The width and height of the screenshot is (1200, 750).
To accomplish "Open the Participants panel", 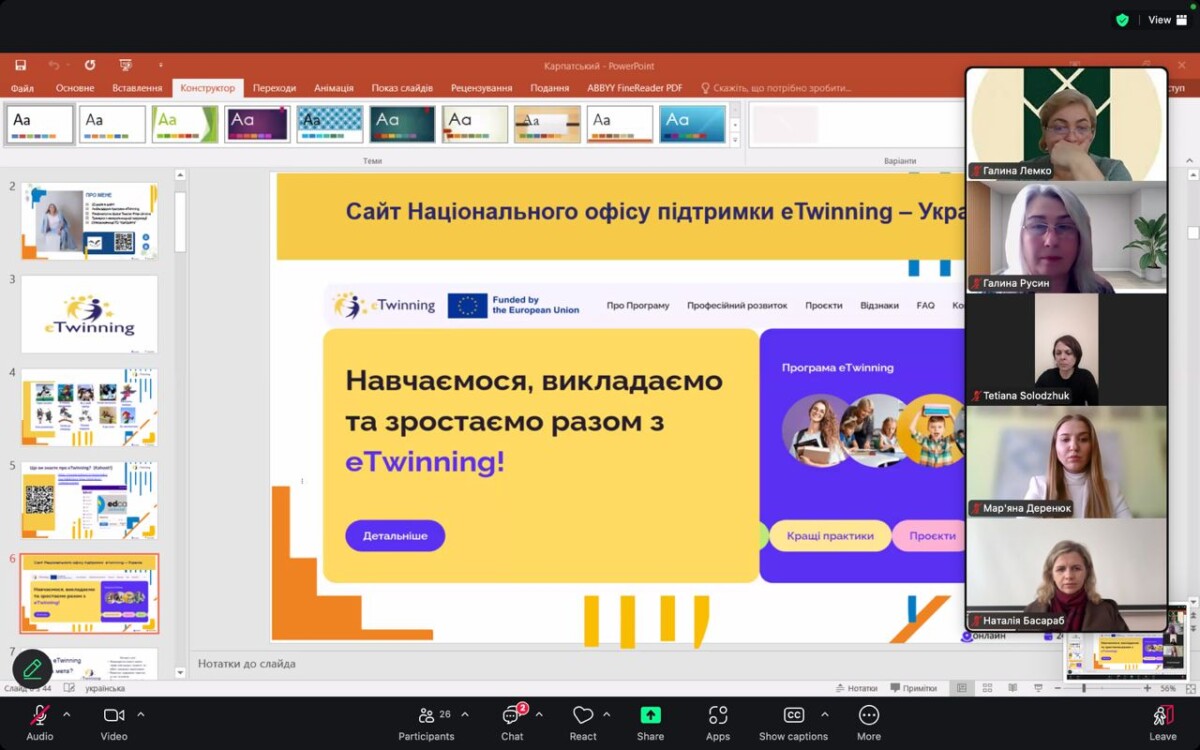I will pos(427,716).
